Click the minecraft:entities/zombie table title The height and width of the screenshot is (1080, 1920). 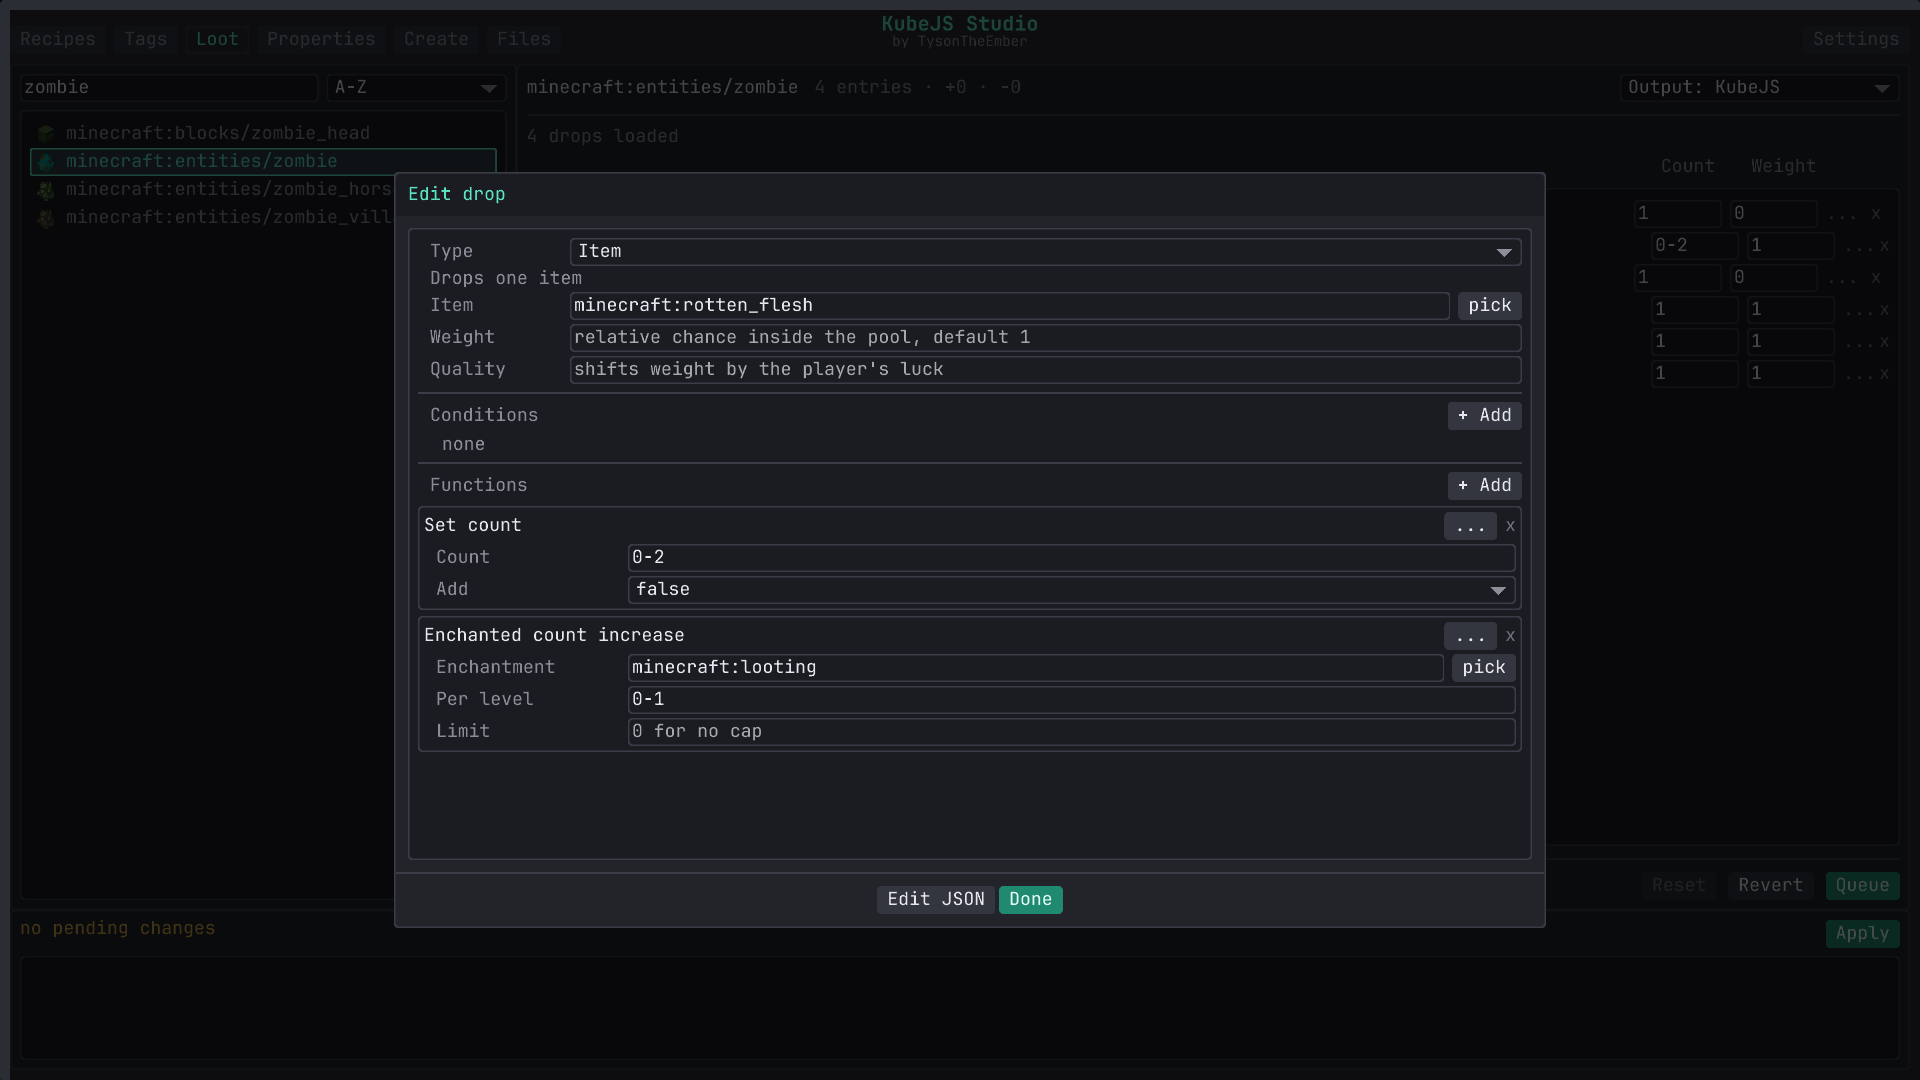pyautogui.click(x=662, y=88)
